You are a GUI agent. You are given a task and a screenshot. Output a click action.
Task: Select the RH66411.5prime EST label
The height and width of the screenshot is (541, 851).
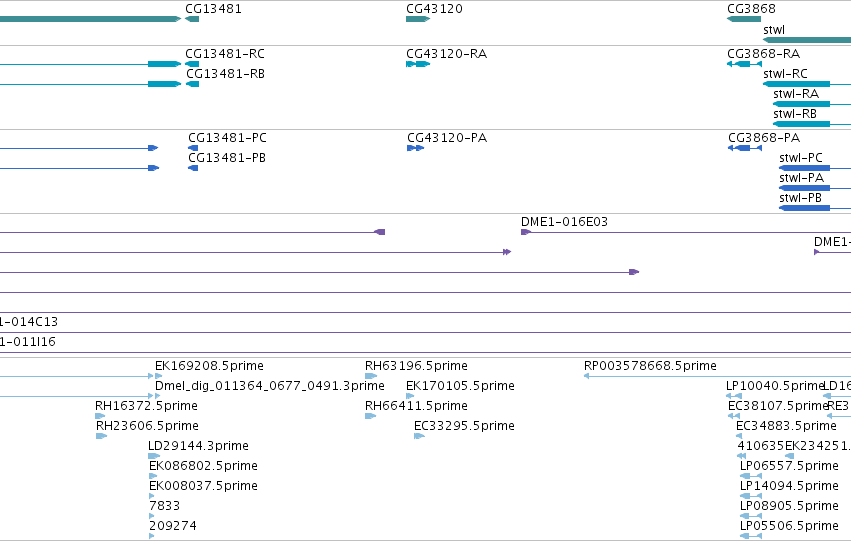[x=416, y=406]
